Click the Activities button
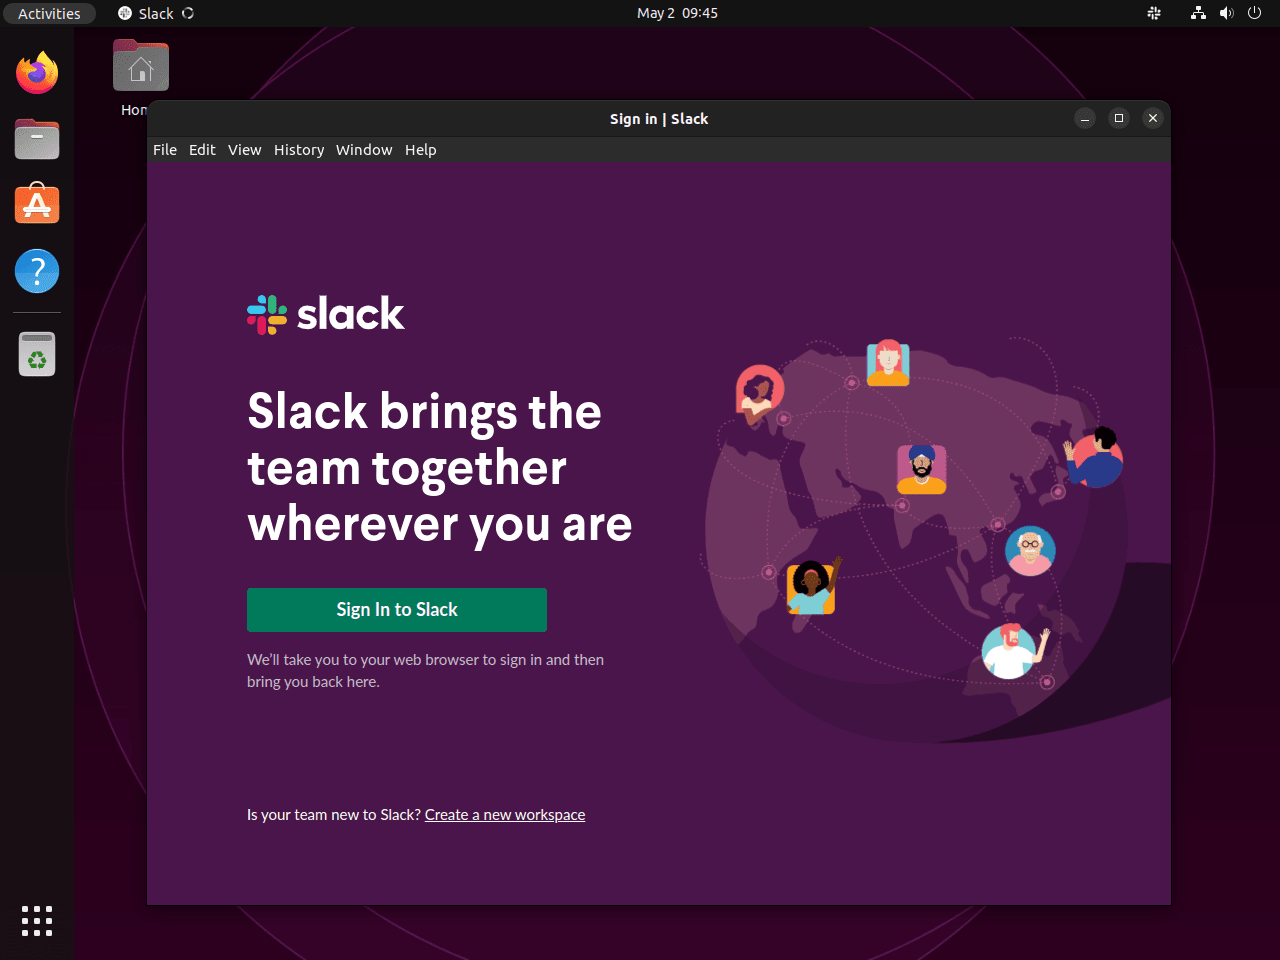 (x=49, y=13)
